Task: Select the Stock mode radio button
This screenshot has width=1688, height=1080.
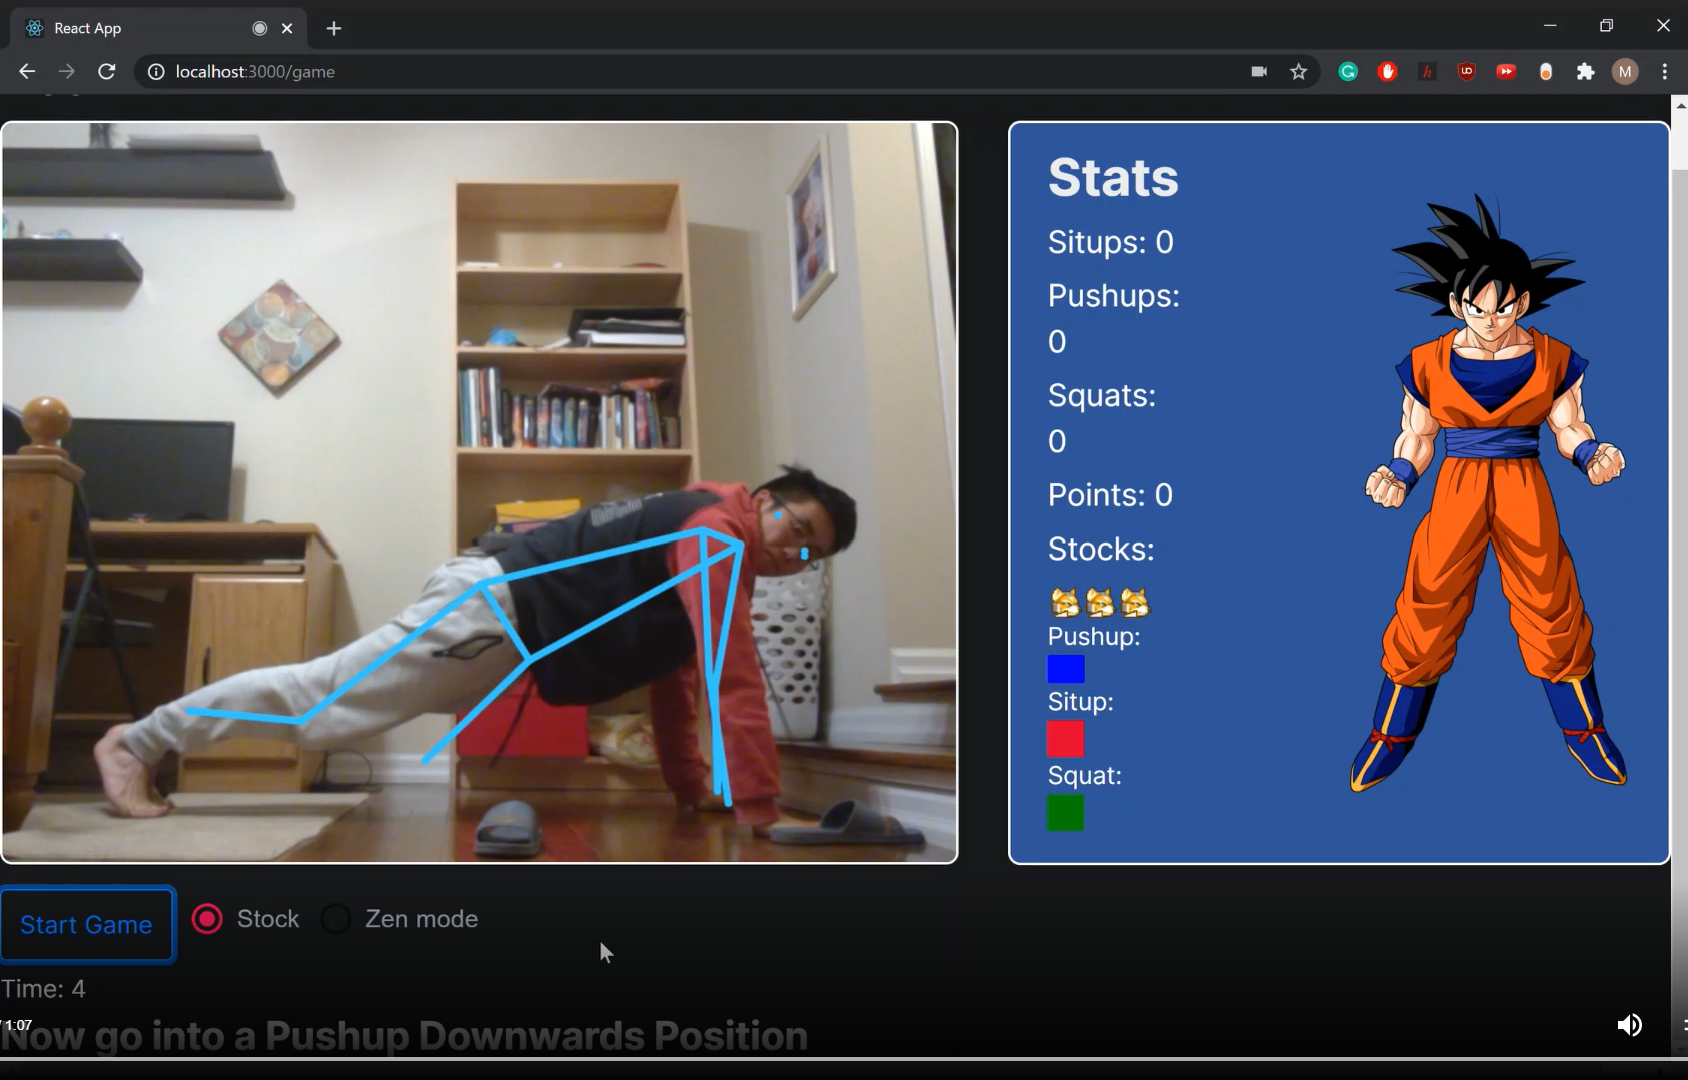Action: click(x=207, y=919)
